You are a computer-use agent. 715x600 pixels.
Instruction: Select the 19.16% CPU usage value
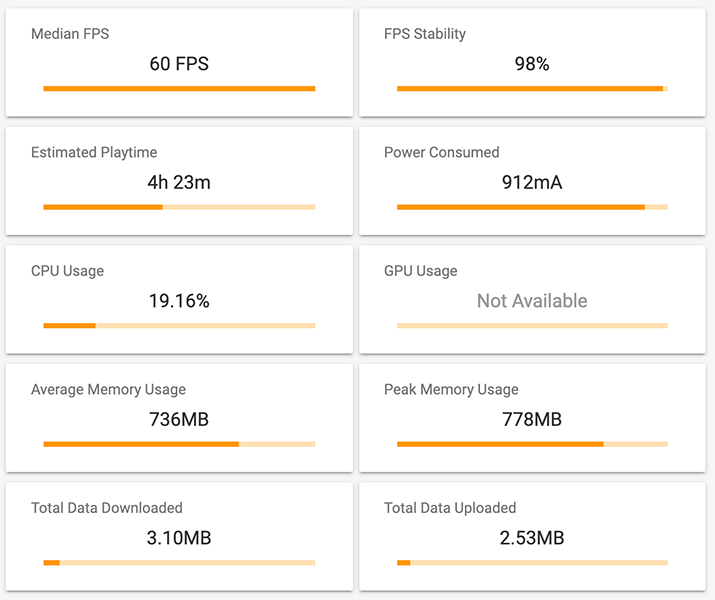click(179, 301)
